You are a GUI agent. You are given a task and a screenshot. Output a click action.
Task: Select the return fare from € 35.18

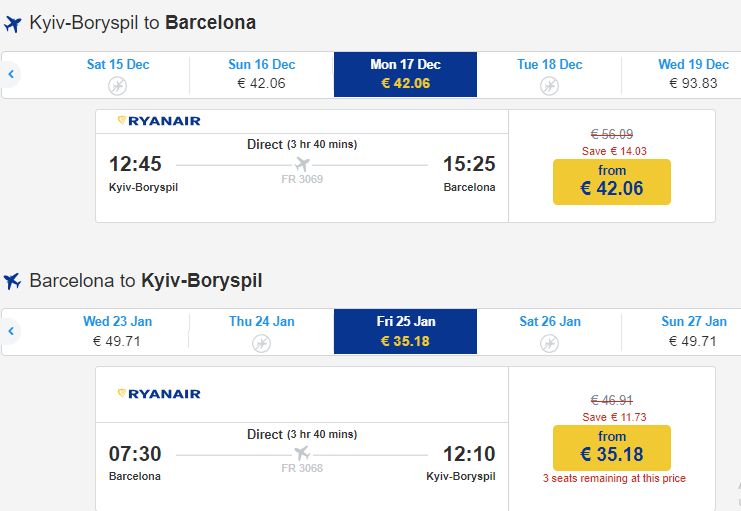611,447
